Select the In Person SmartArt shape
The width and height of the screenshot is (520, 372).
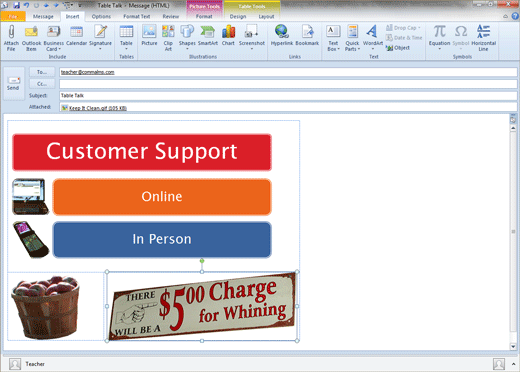click(162, 239)
